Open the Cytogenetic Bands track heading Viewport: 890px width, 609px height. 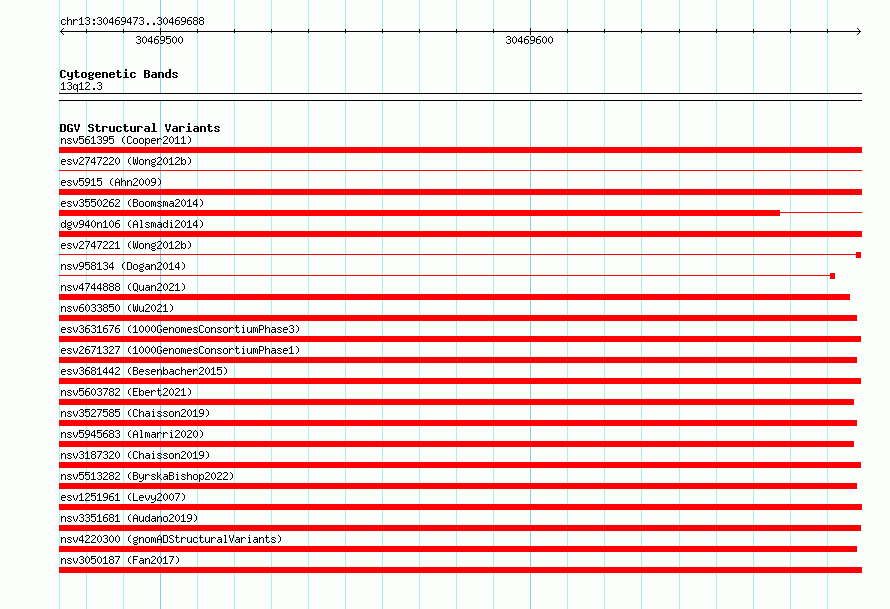point(119,74)
